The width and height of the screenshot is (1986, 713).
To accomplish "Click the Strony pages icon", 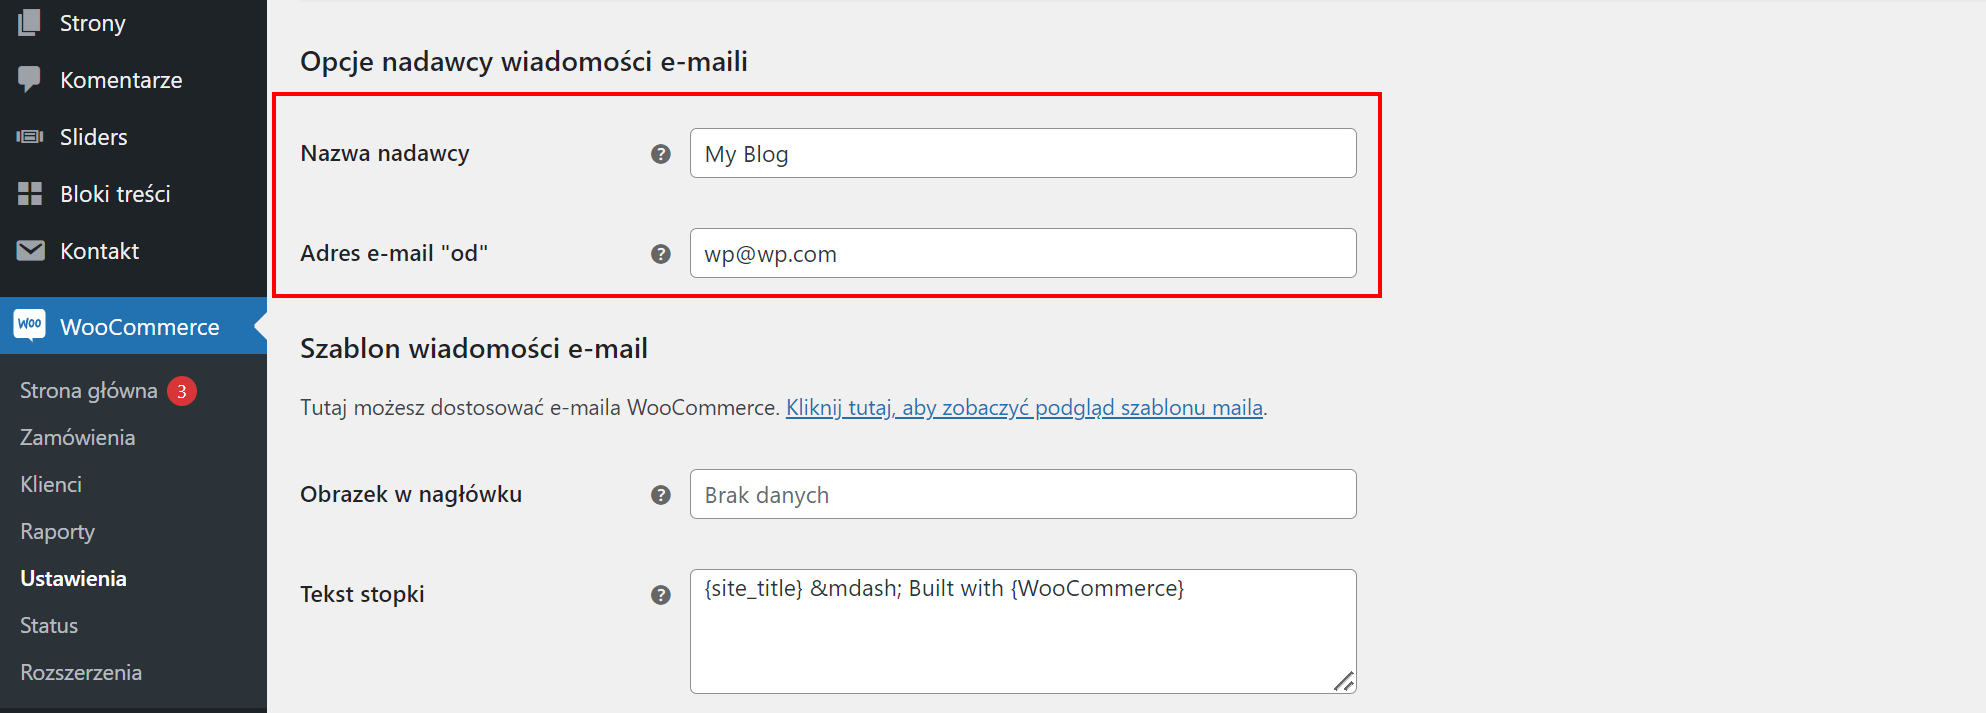I will (x=30, y=22).
